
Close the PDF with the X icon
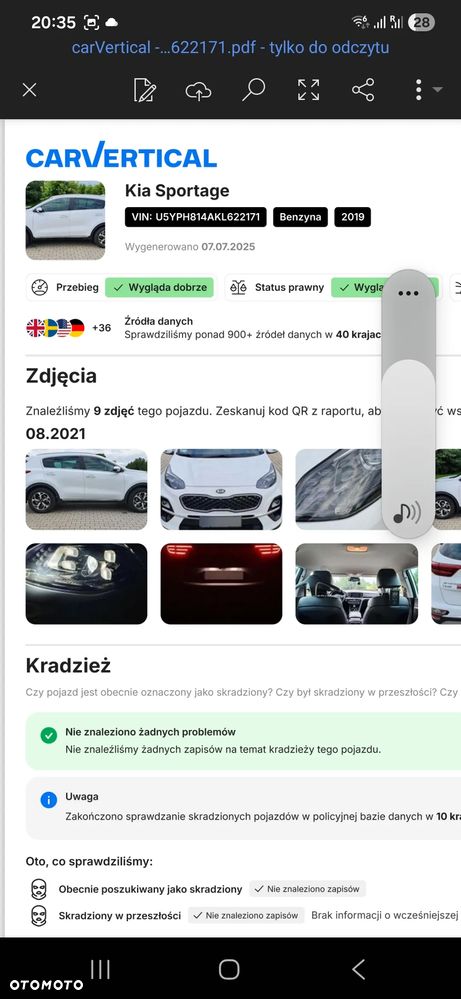pos(29,90)
